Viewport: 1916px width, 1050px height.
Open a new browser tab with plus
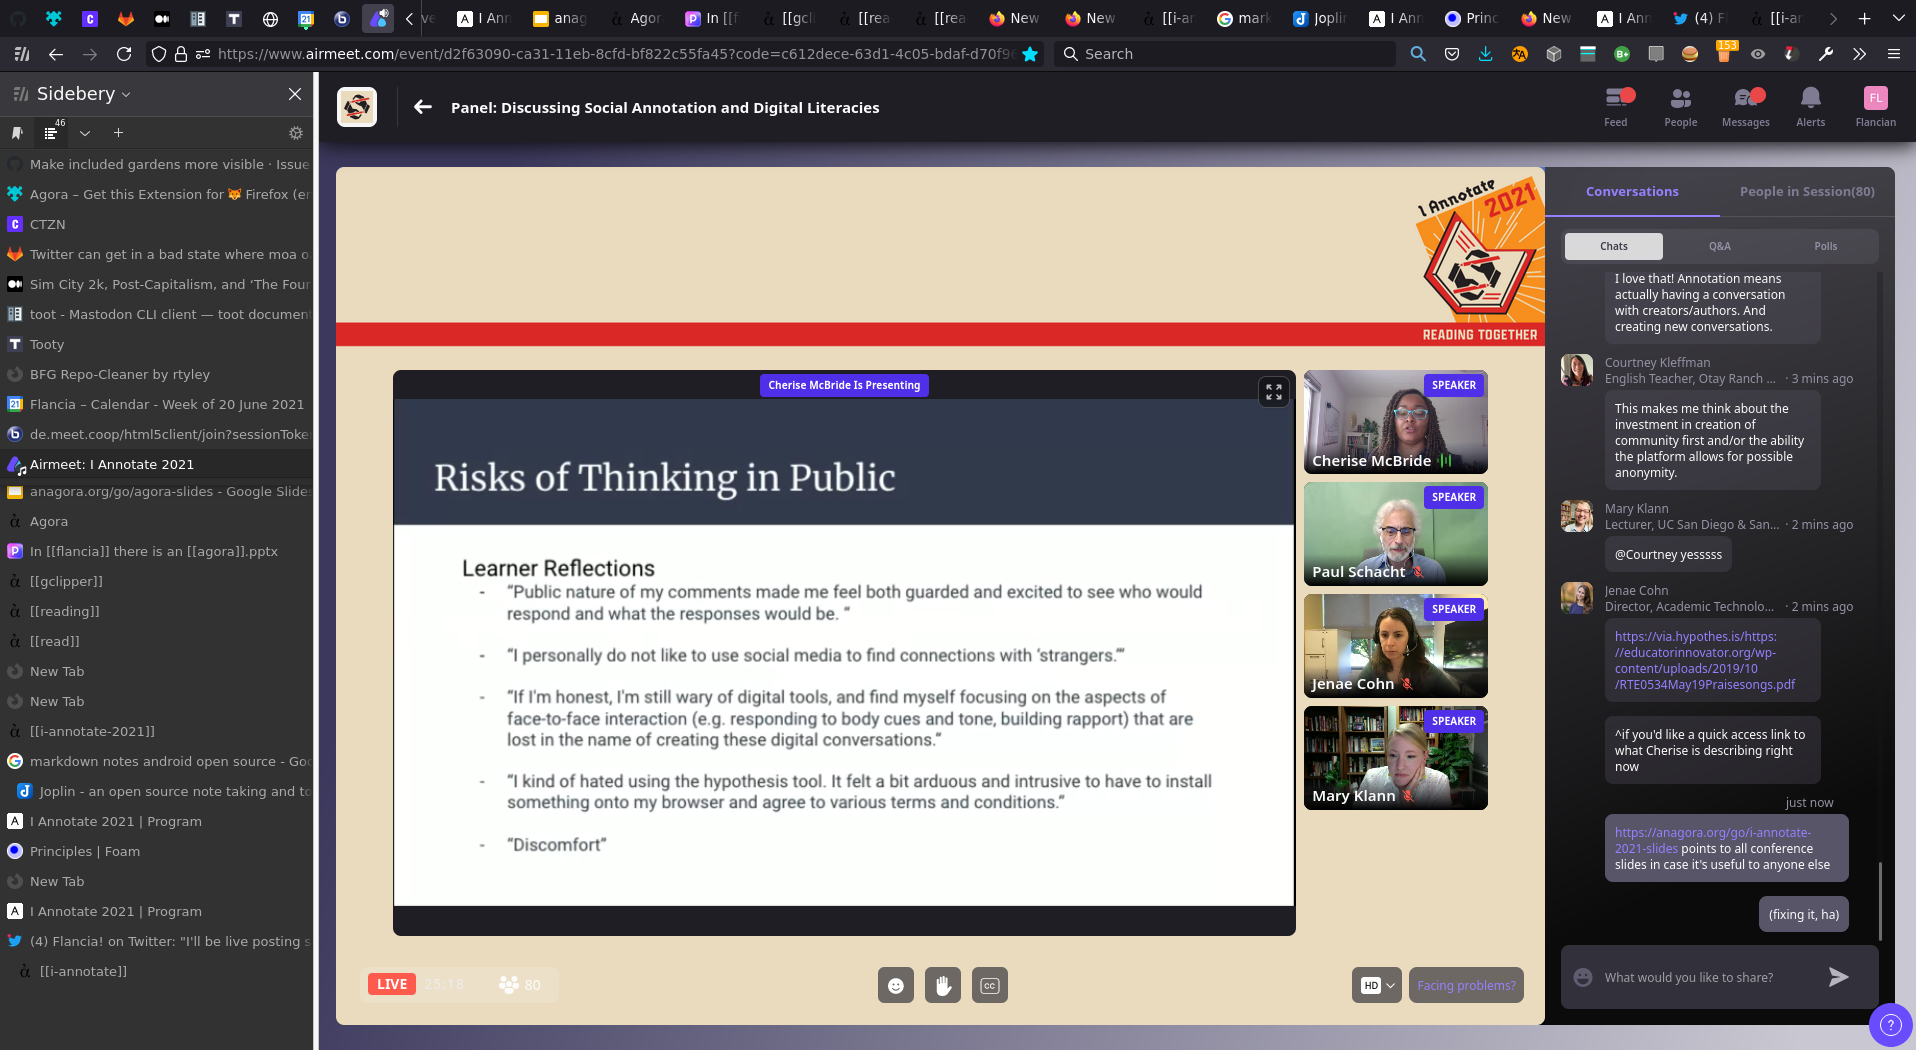pos(1864,18)
